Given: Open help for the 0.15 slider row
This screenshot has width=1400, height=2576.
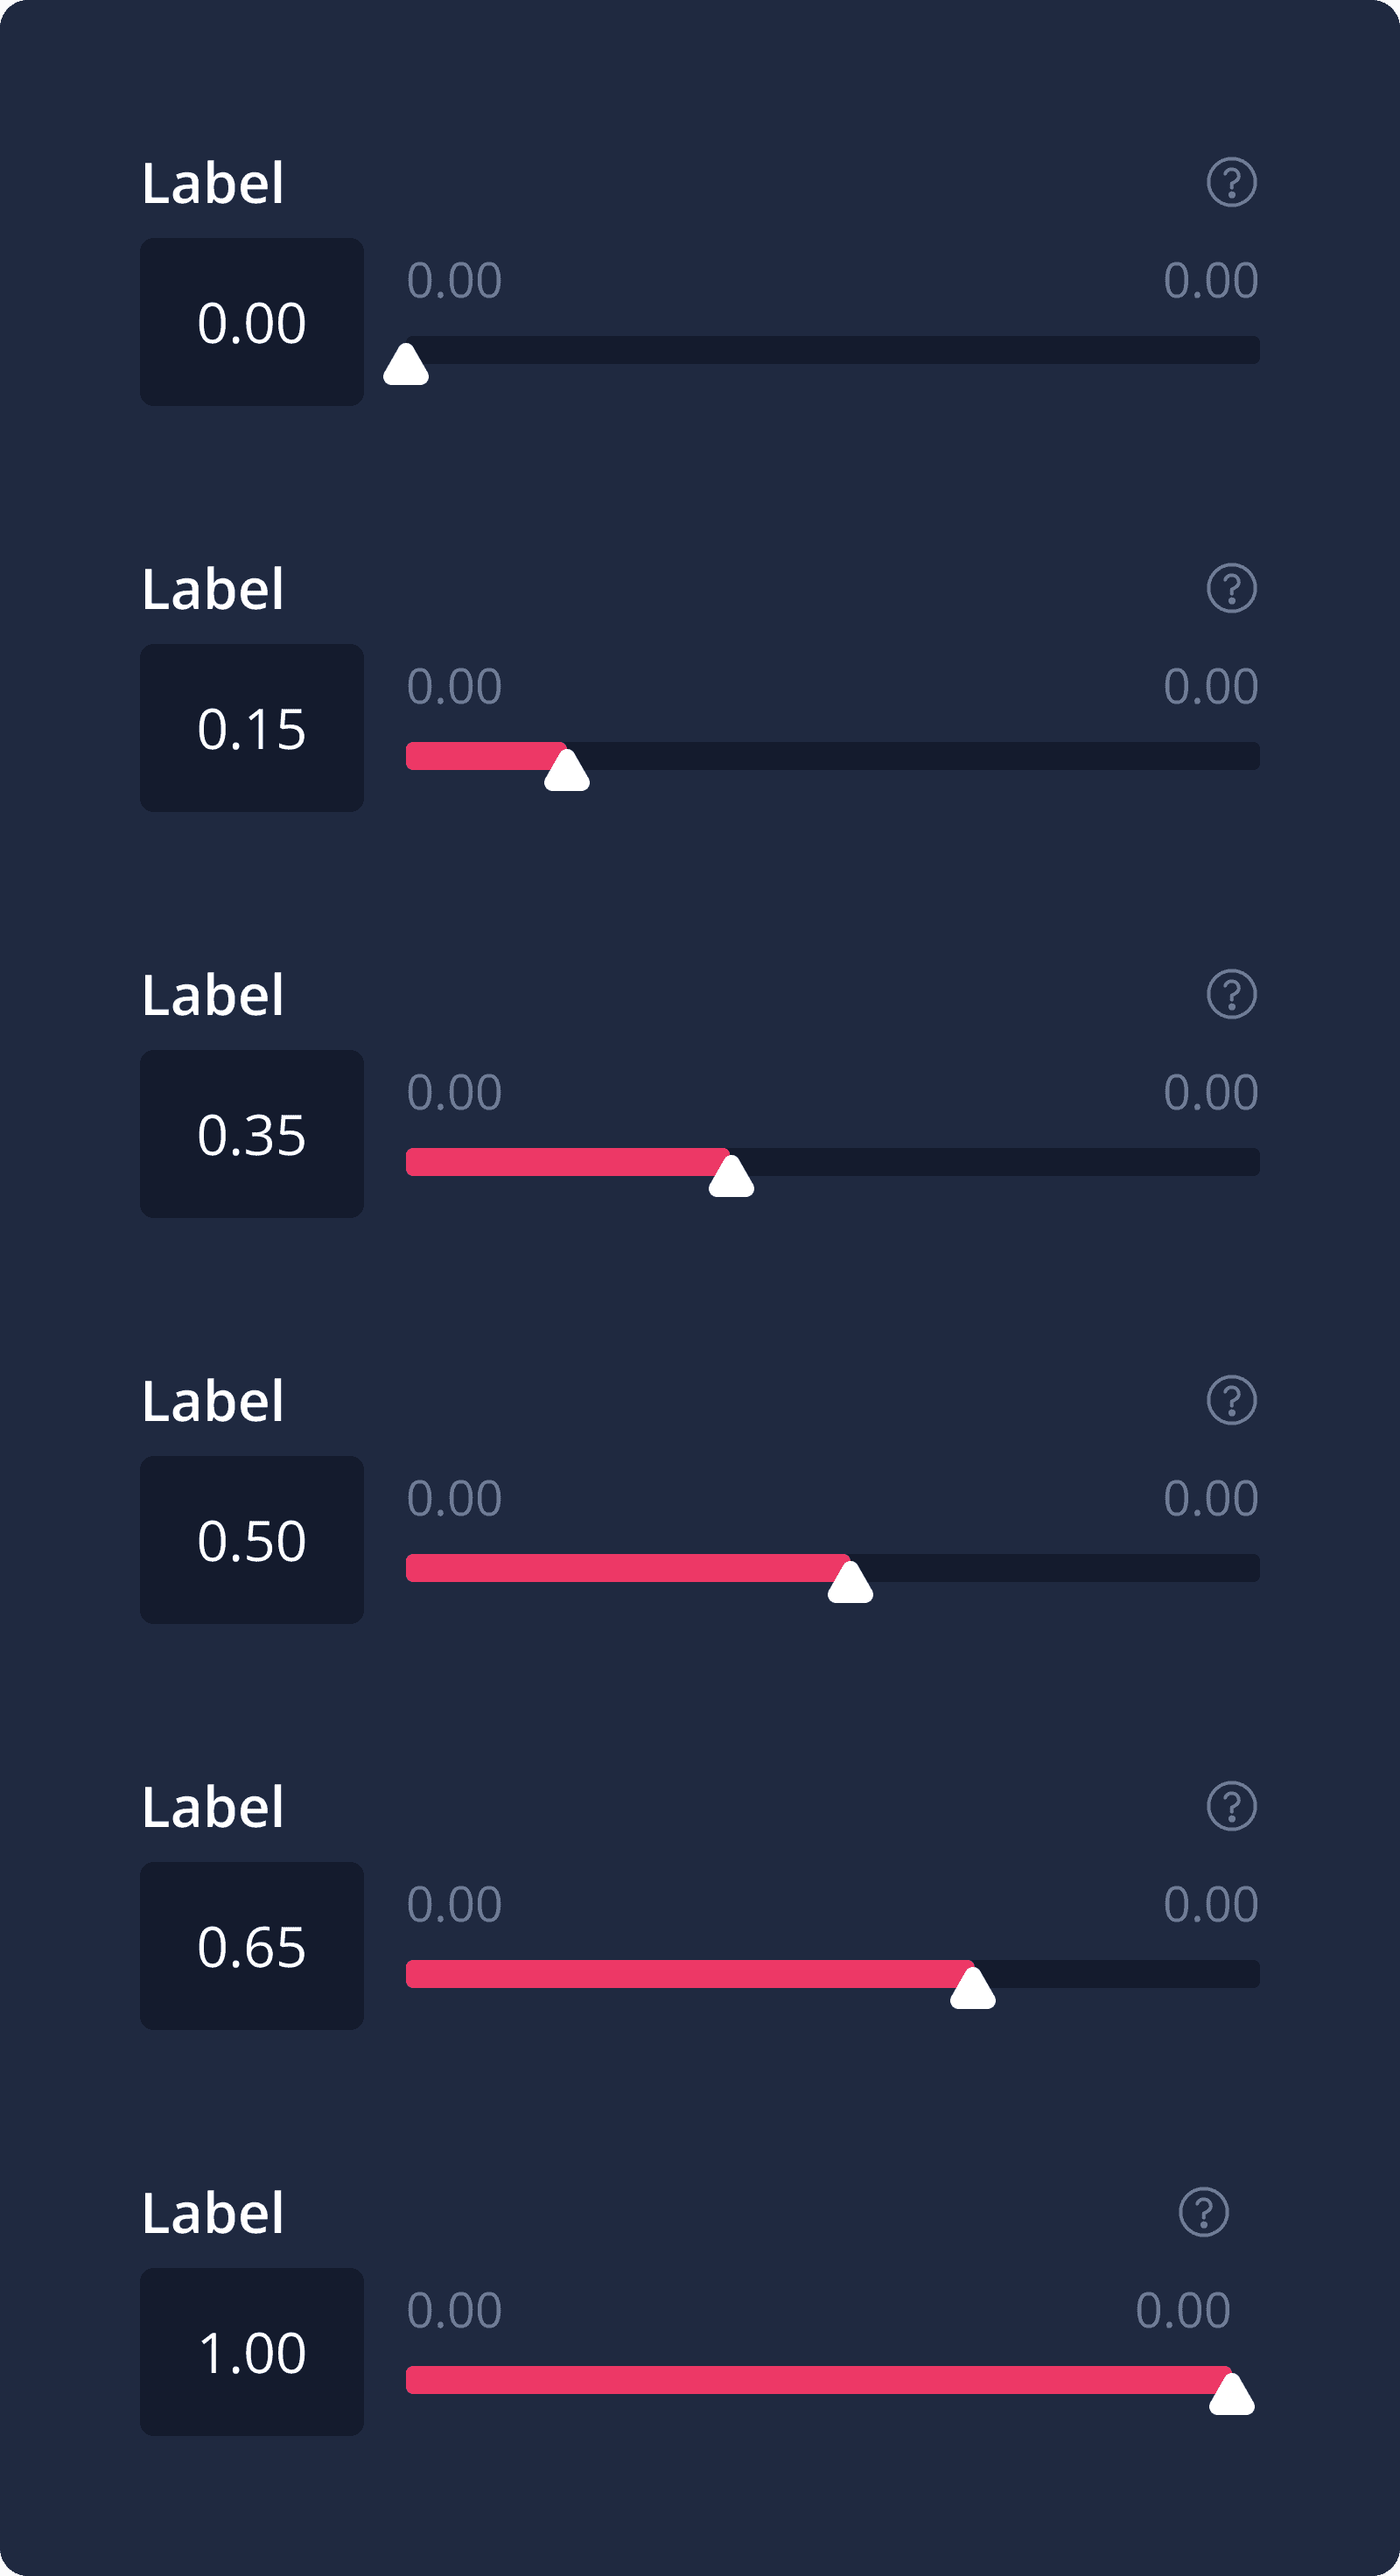Looking at the screenshot, I should 1231,588.
